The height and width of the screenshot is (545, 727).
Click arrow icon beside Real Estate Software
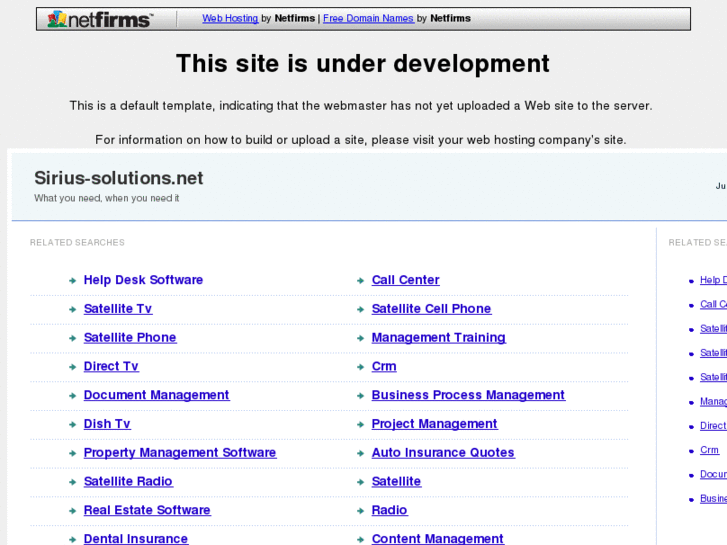pos(72,511)
